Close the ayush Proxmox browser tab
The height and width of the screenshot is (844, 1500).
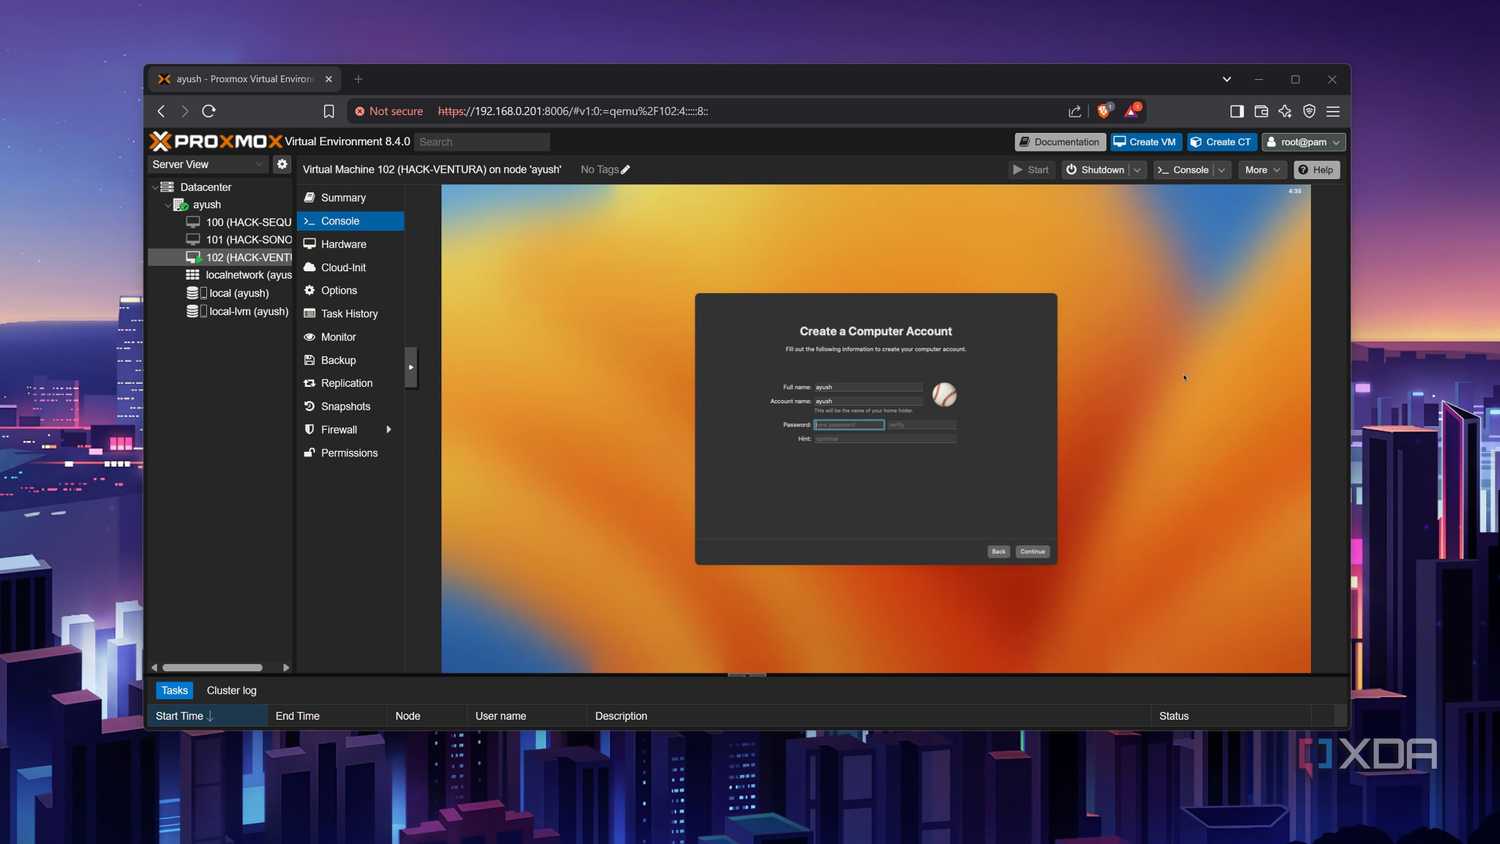(328, 79)
